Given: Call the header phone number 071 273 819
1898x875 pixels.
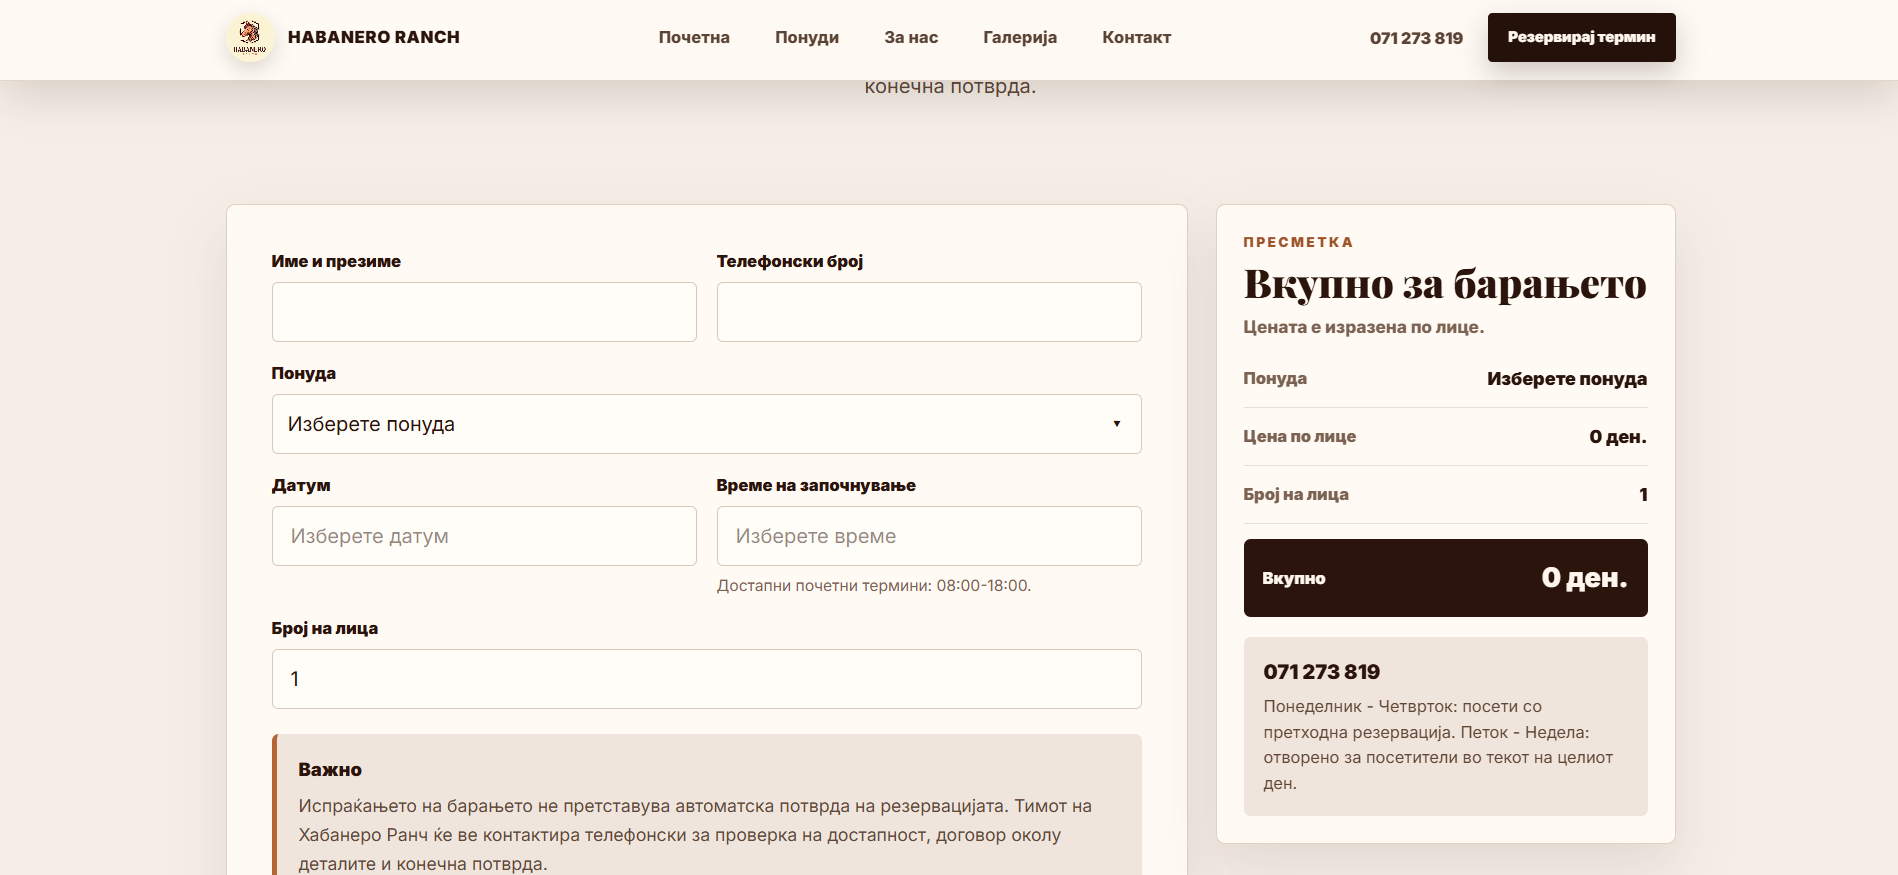Looking at the screenshot, I should (1416, 38).
